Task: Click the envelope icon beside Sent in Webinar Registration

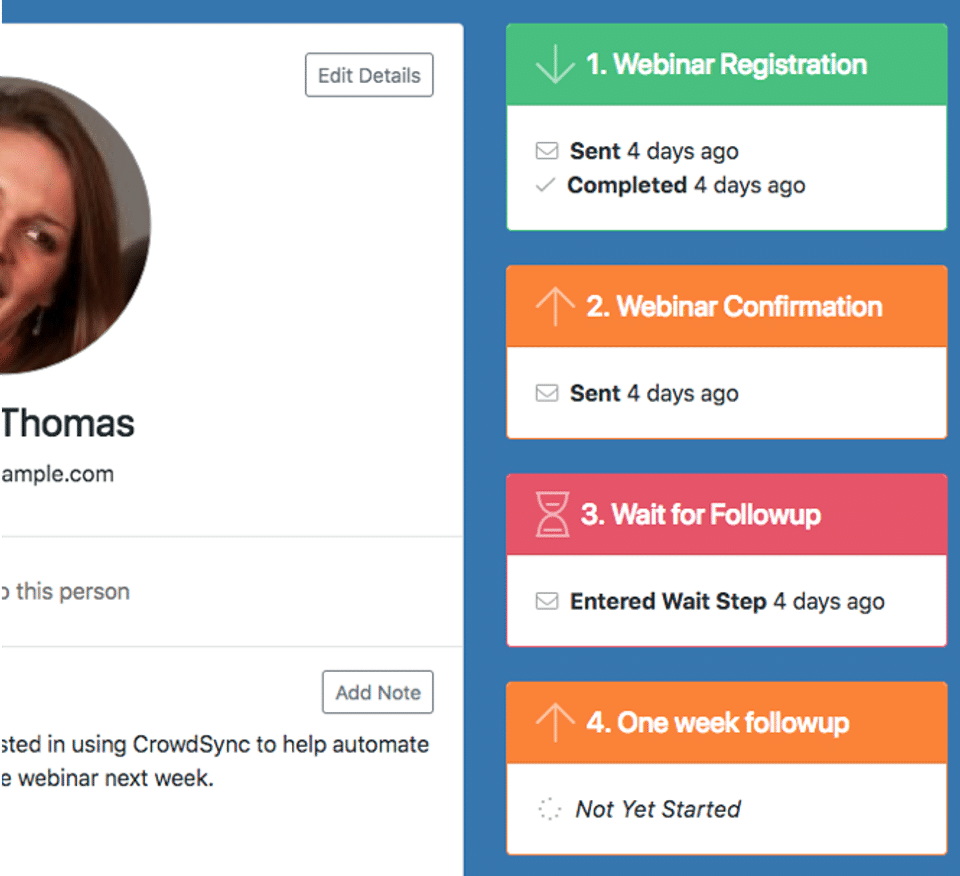Action: [x=547, y=152]
